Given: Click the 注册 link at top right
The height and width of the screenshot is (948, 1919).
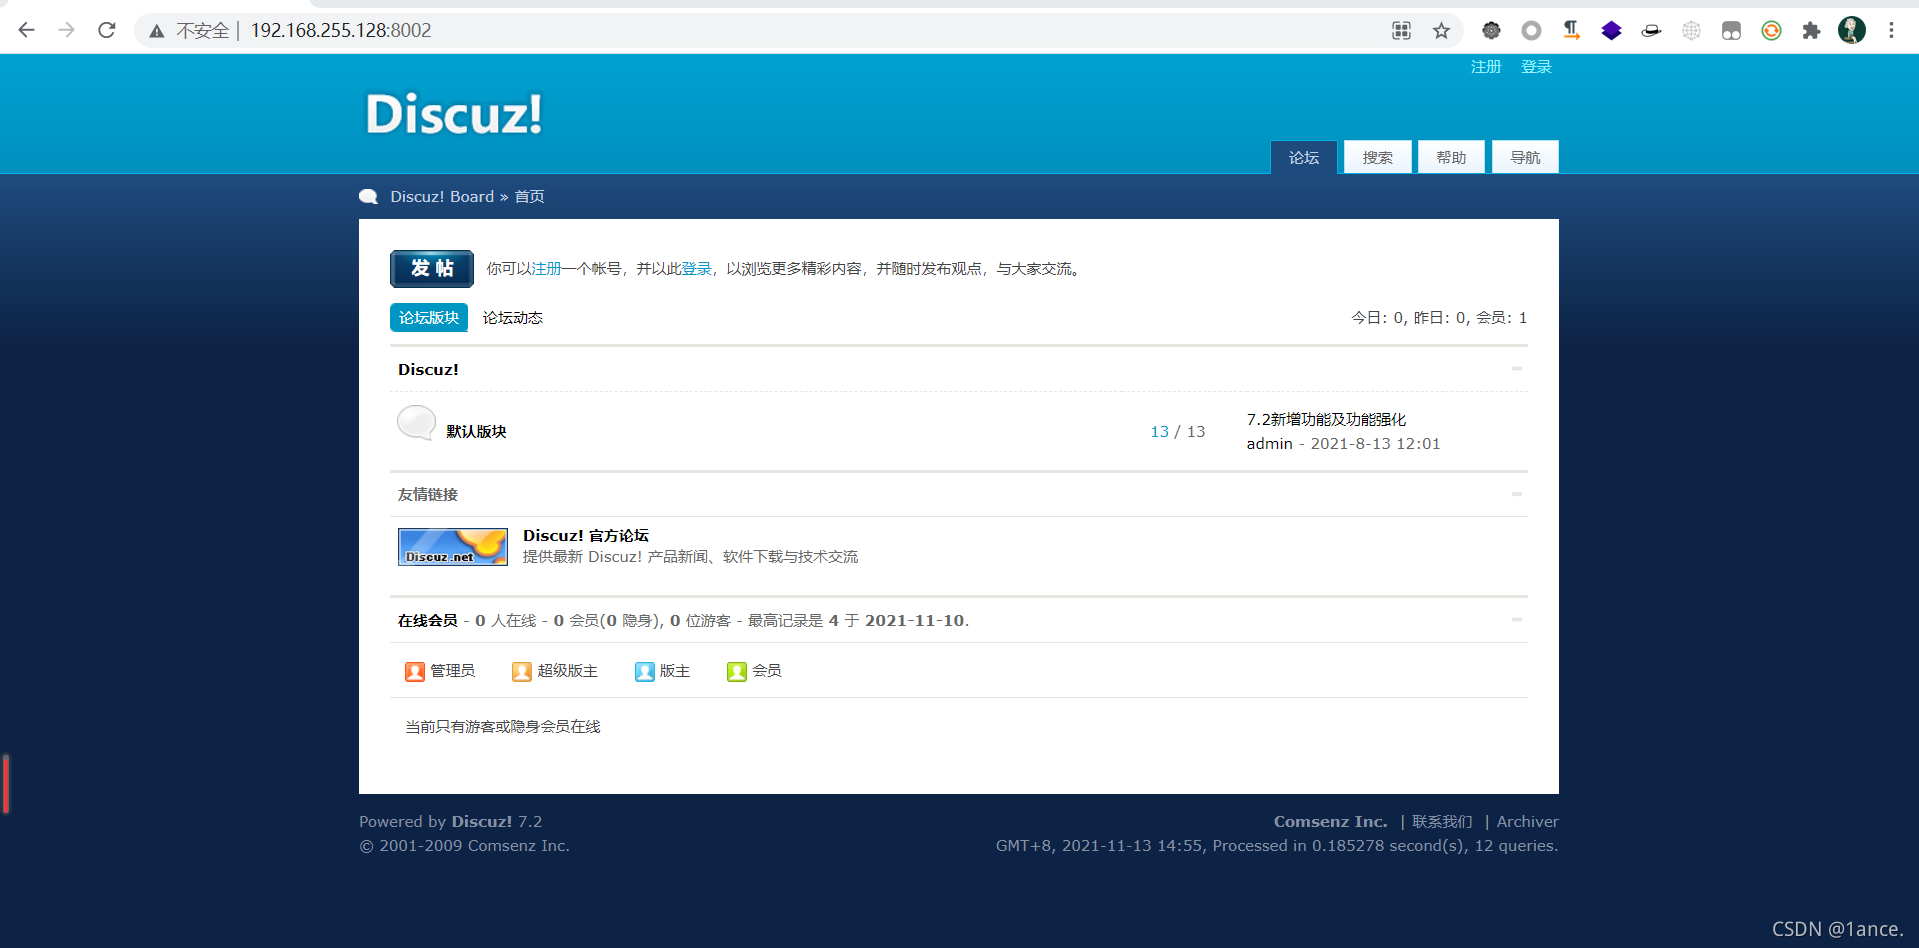Looking at the screenshot, I should [x=1486, y=67].
